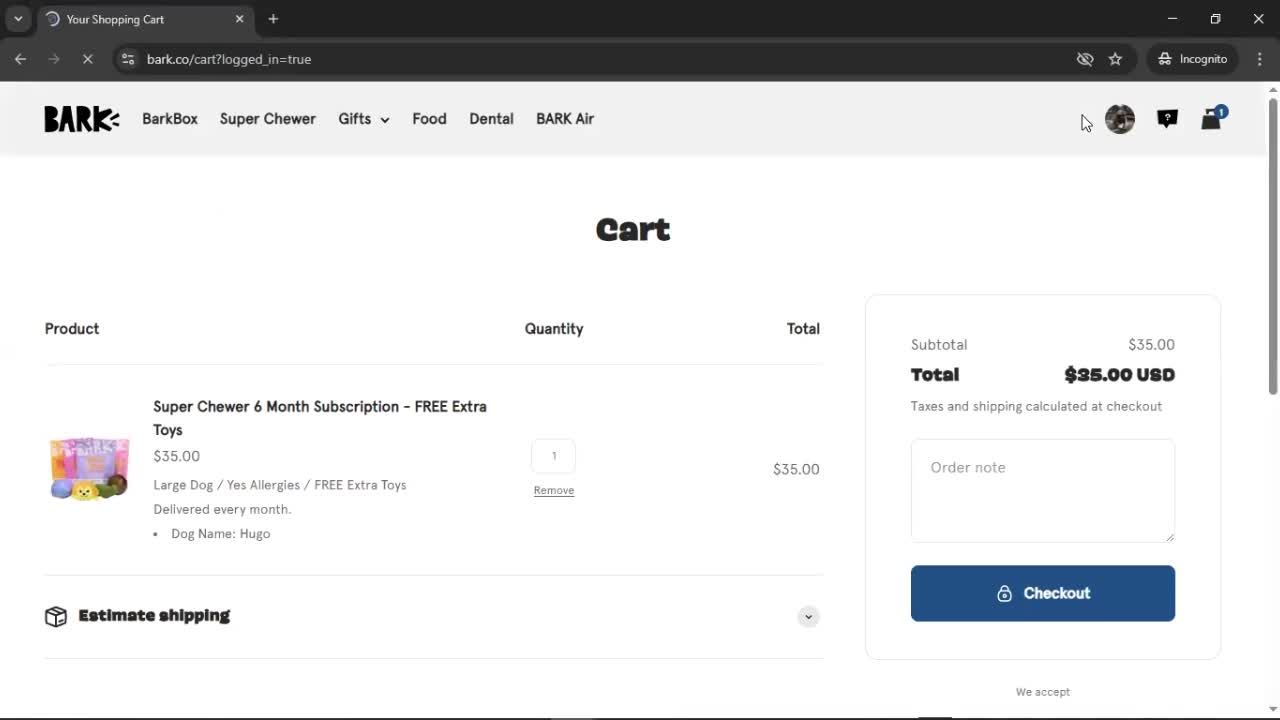Click the Order note text area
The height and width of the screenshot is (720, 1280).
tap(1043, 491)
